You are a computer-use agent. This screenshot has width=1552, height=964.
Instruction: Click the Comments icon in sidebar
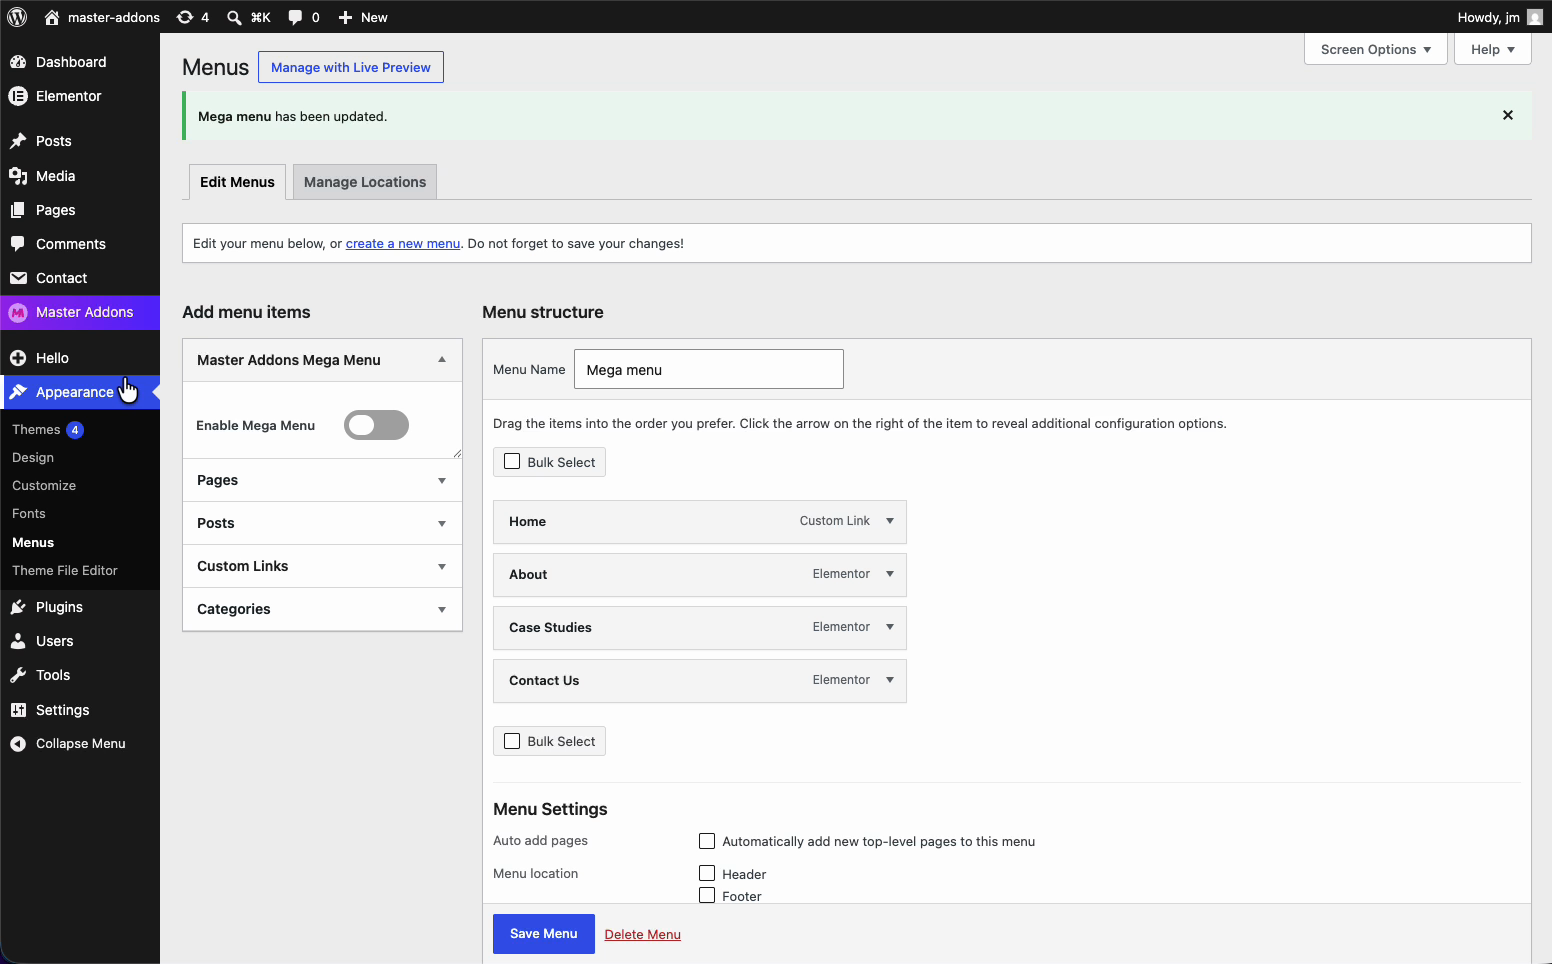18,244
